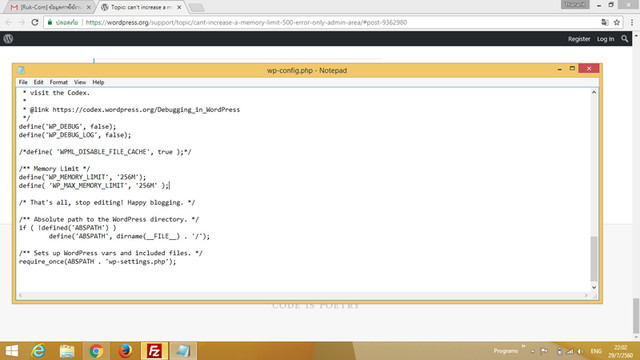Click Notepad horizontal scroll left arrow

pyautogui.click(x=20, y=295)
